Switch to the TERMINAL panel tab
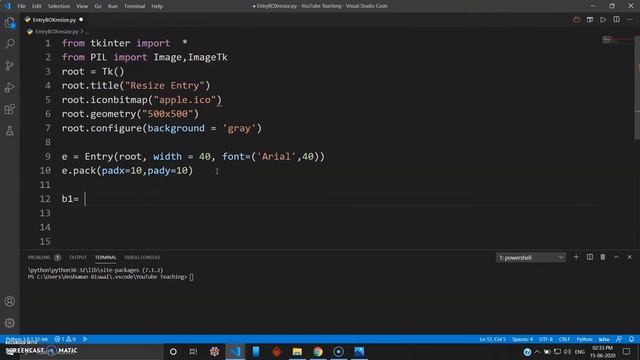Viewport: 640px width, 360px height. 106,258
